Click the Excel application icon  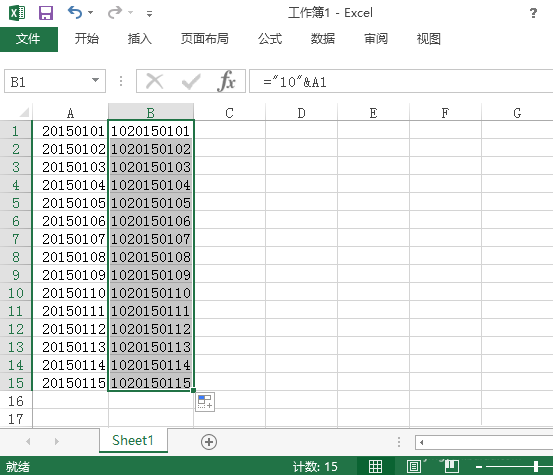point(17,13)
